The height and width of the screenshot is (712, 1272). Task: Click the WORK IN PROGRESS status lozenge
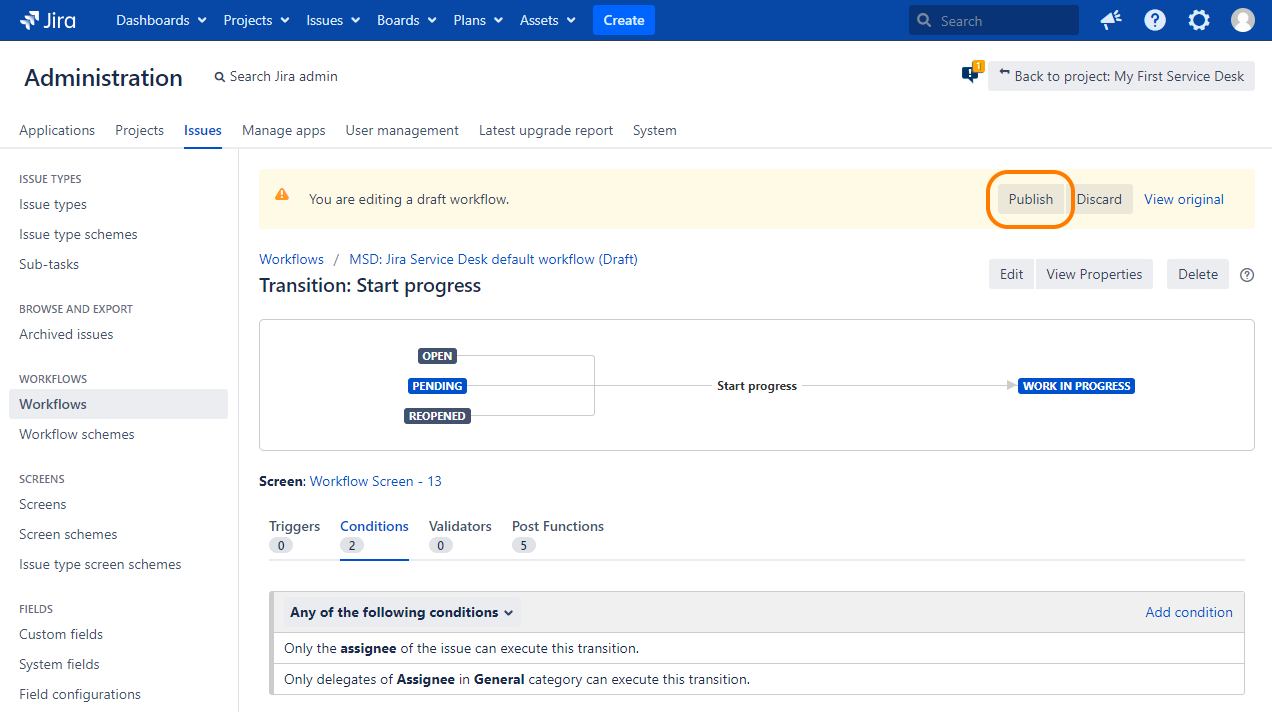(1076, 386)
